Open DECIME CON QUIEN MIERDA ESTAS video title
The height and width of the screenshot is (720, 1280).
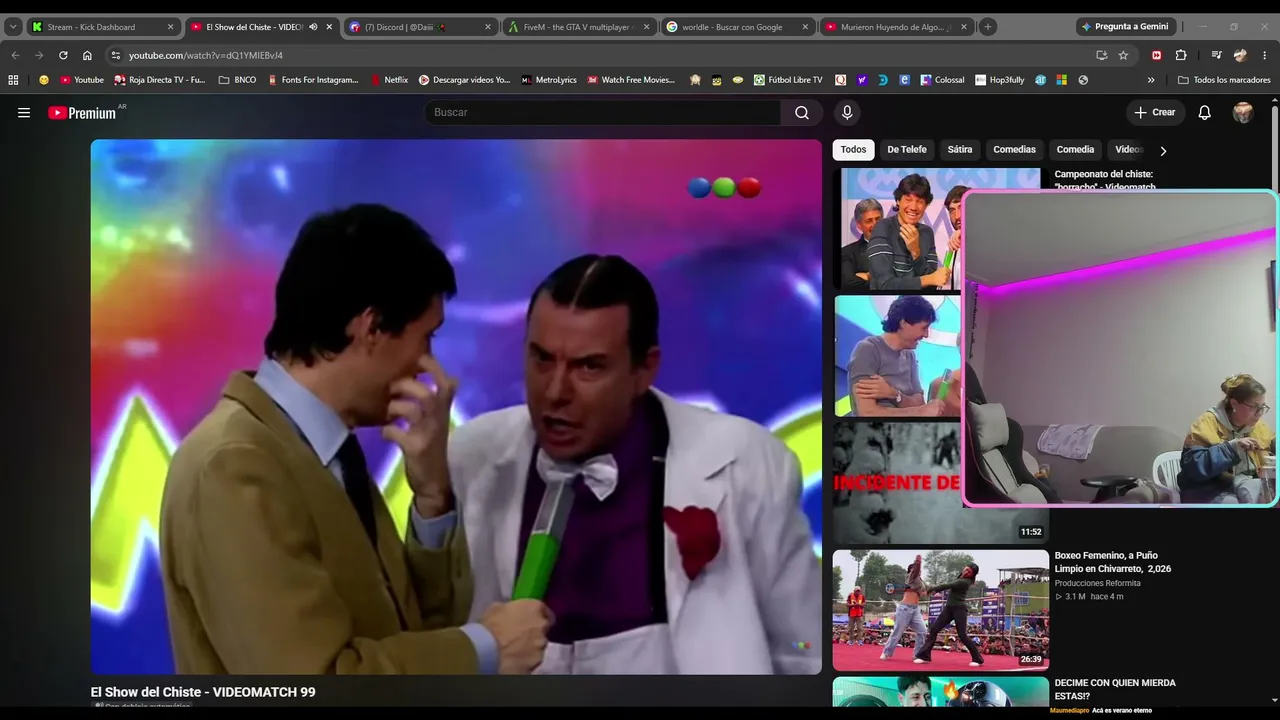[x=1115, y=689]
